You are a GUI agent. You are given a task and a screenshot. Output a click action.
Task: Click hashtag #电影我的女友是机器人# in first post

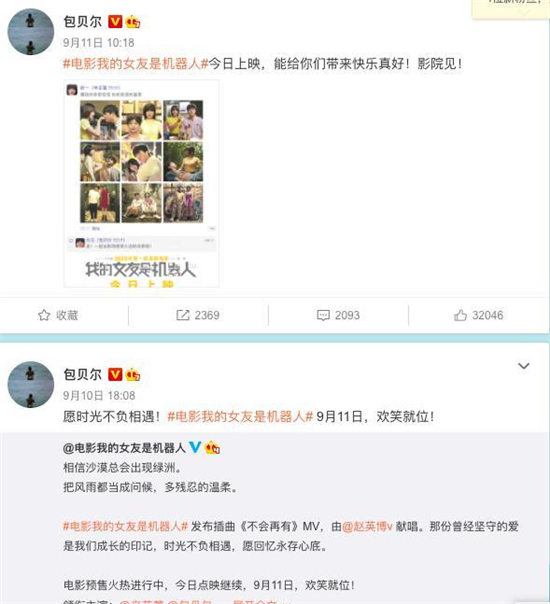click(136, 64)
